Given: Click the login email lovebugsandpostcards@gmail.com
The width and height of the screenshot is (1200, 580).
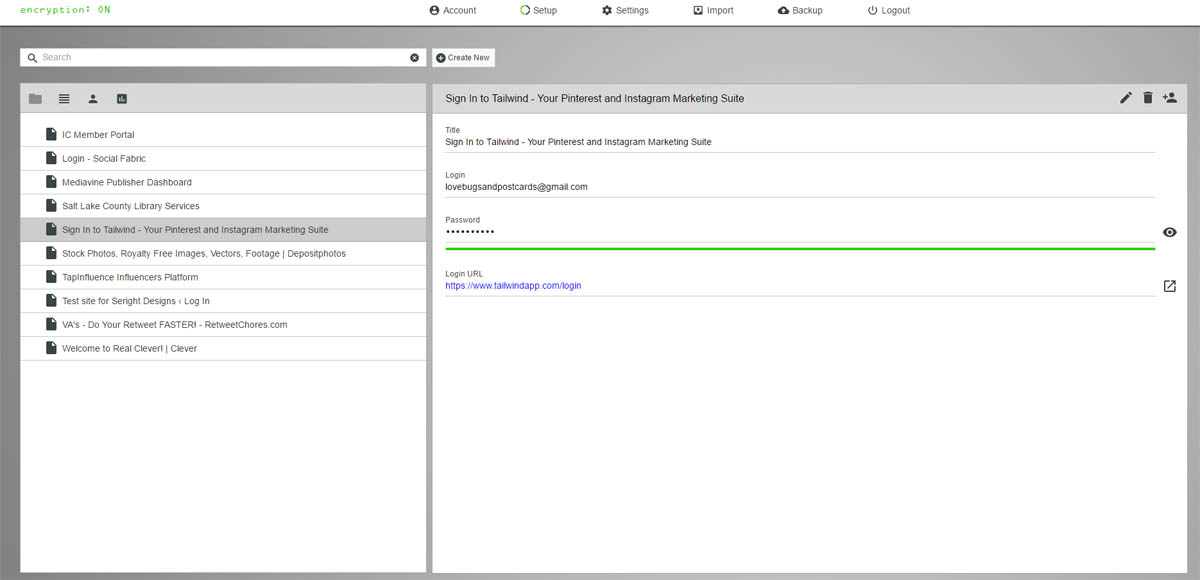Looking at the screenshot, I should pos(516,187).
